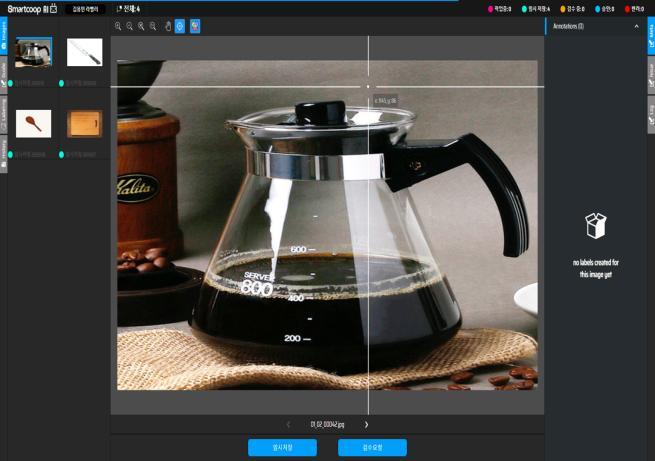Open the Labeling tab on left sidebar
The width and height of the screenshot is (655, 461).
click(3, 114)
